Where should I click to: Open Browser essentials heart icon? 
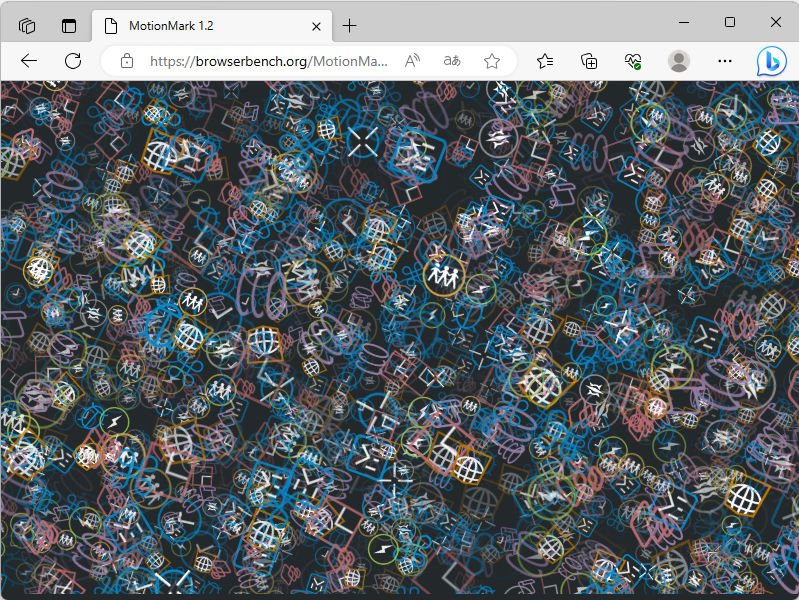pos(633,61)
